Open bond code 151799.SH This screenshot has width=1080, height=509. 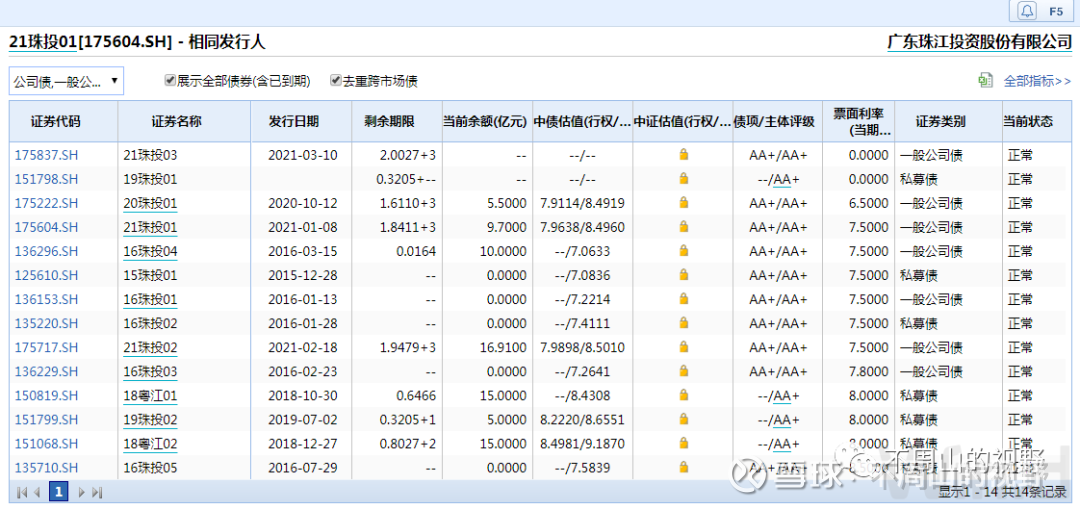(46, 419)
